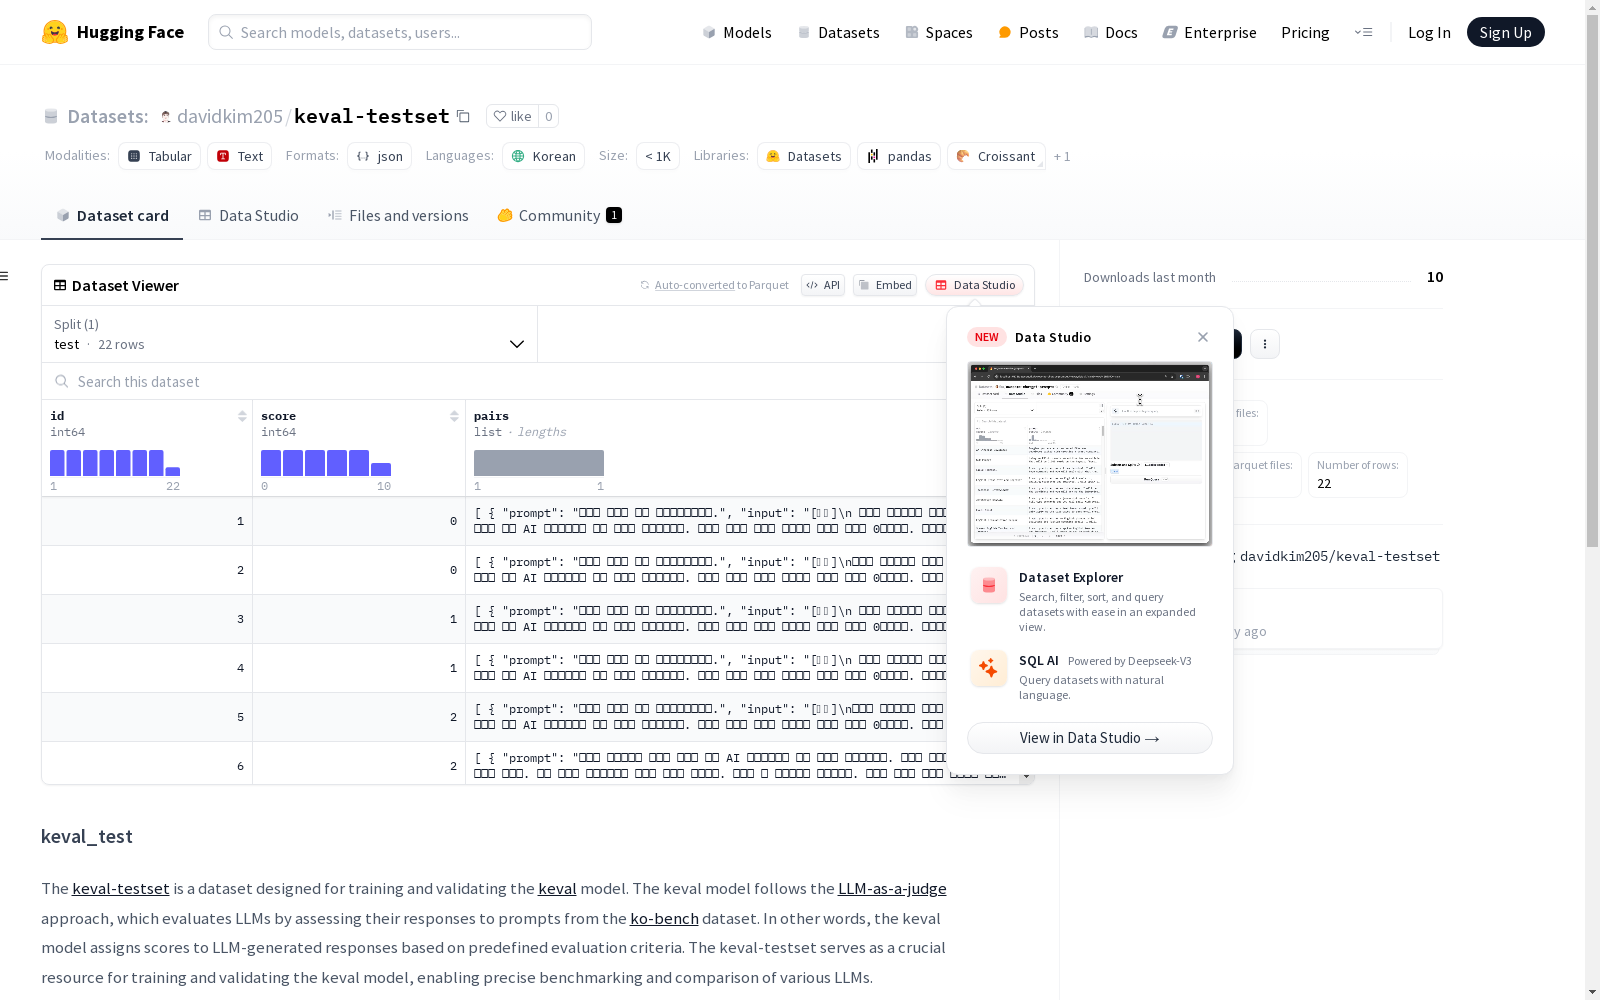Screen dimensions: 1600x1000
Task: Open Spaces page
Action: click(939, 32)
